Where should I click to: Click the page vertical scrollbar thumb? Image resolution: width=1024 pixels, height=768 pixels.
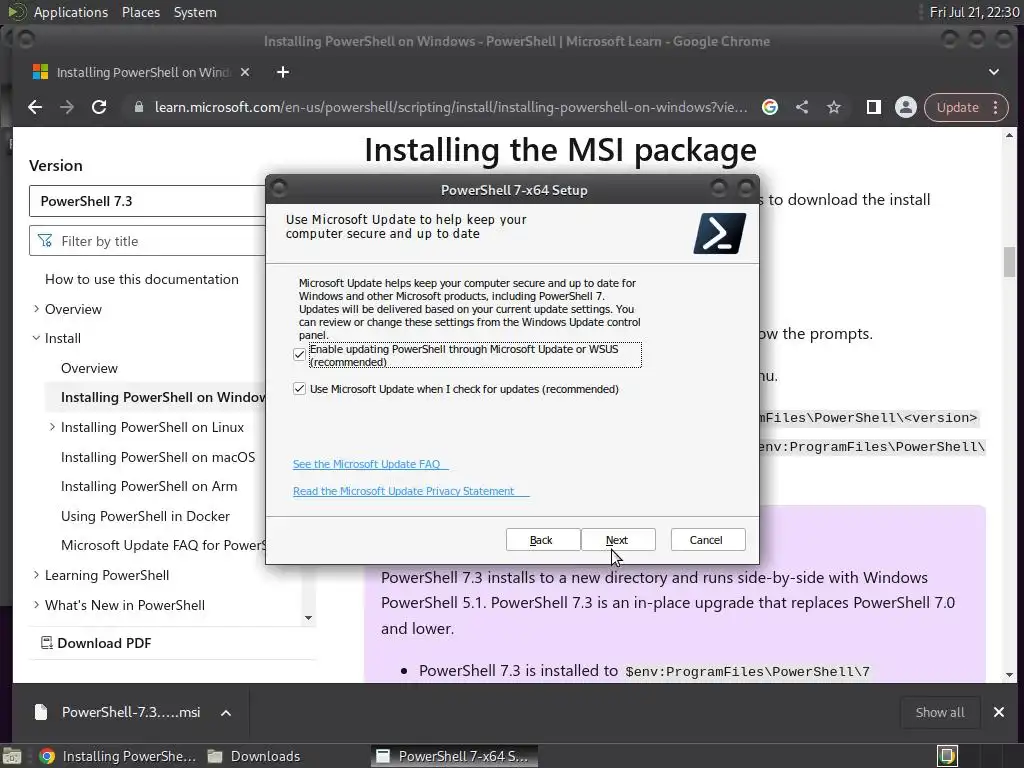(1010, 261)
